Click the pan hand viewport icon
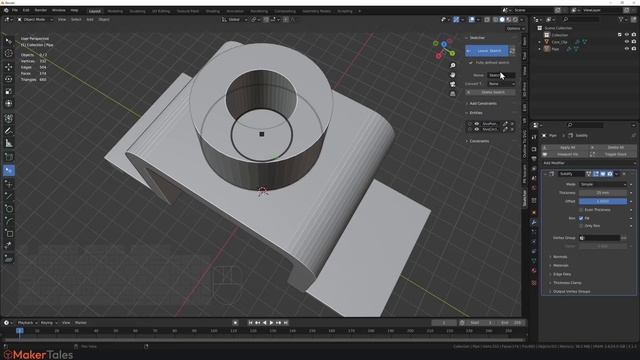 [x=452, y=75]
